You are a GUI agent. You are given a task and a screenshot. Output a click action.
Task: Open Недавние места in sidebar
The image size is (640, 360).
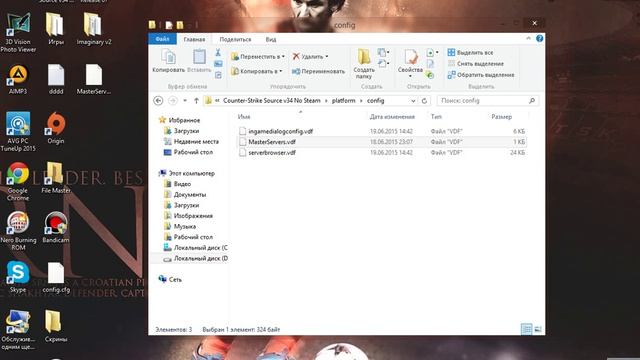pos(196,142)
